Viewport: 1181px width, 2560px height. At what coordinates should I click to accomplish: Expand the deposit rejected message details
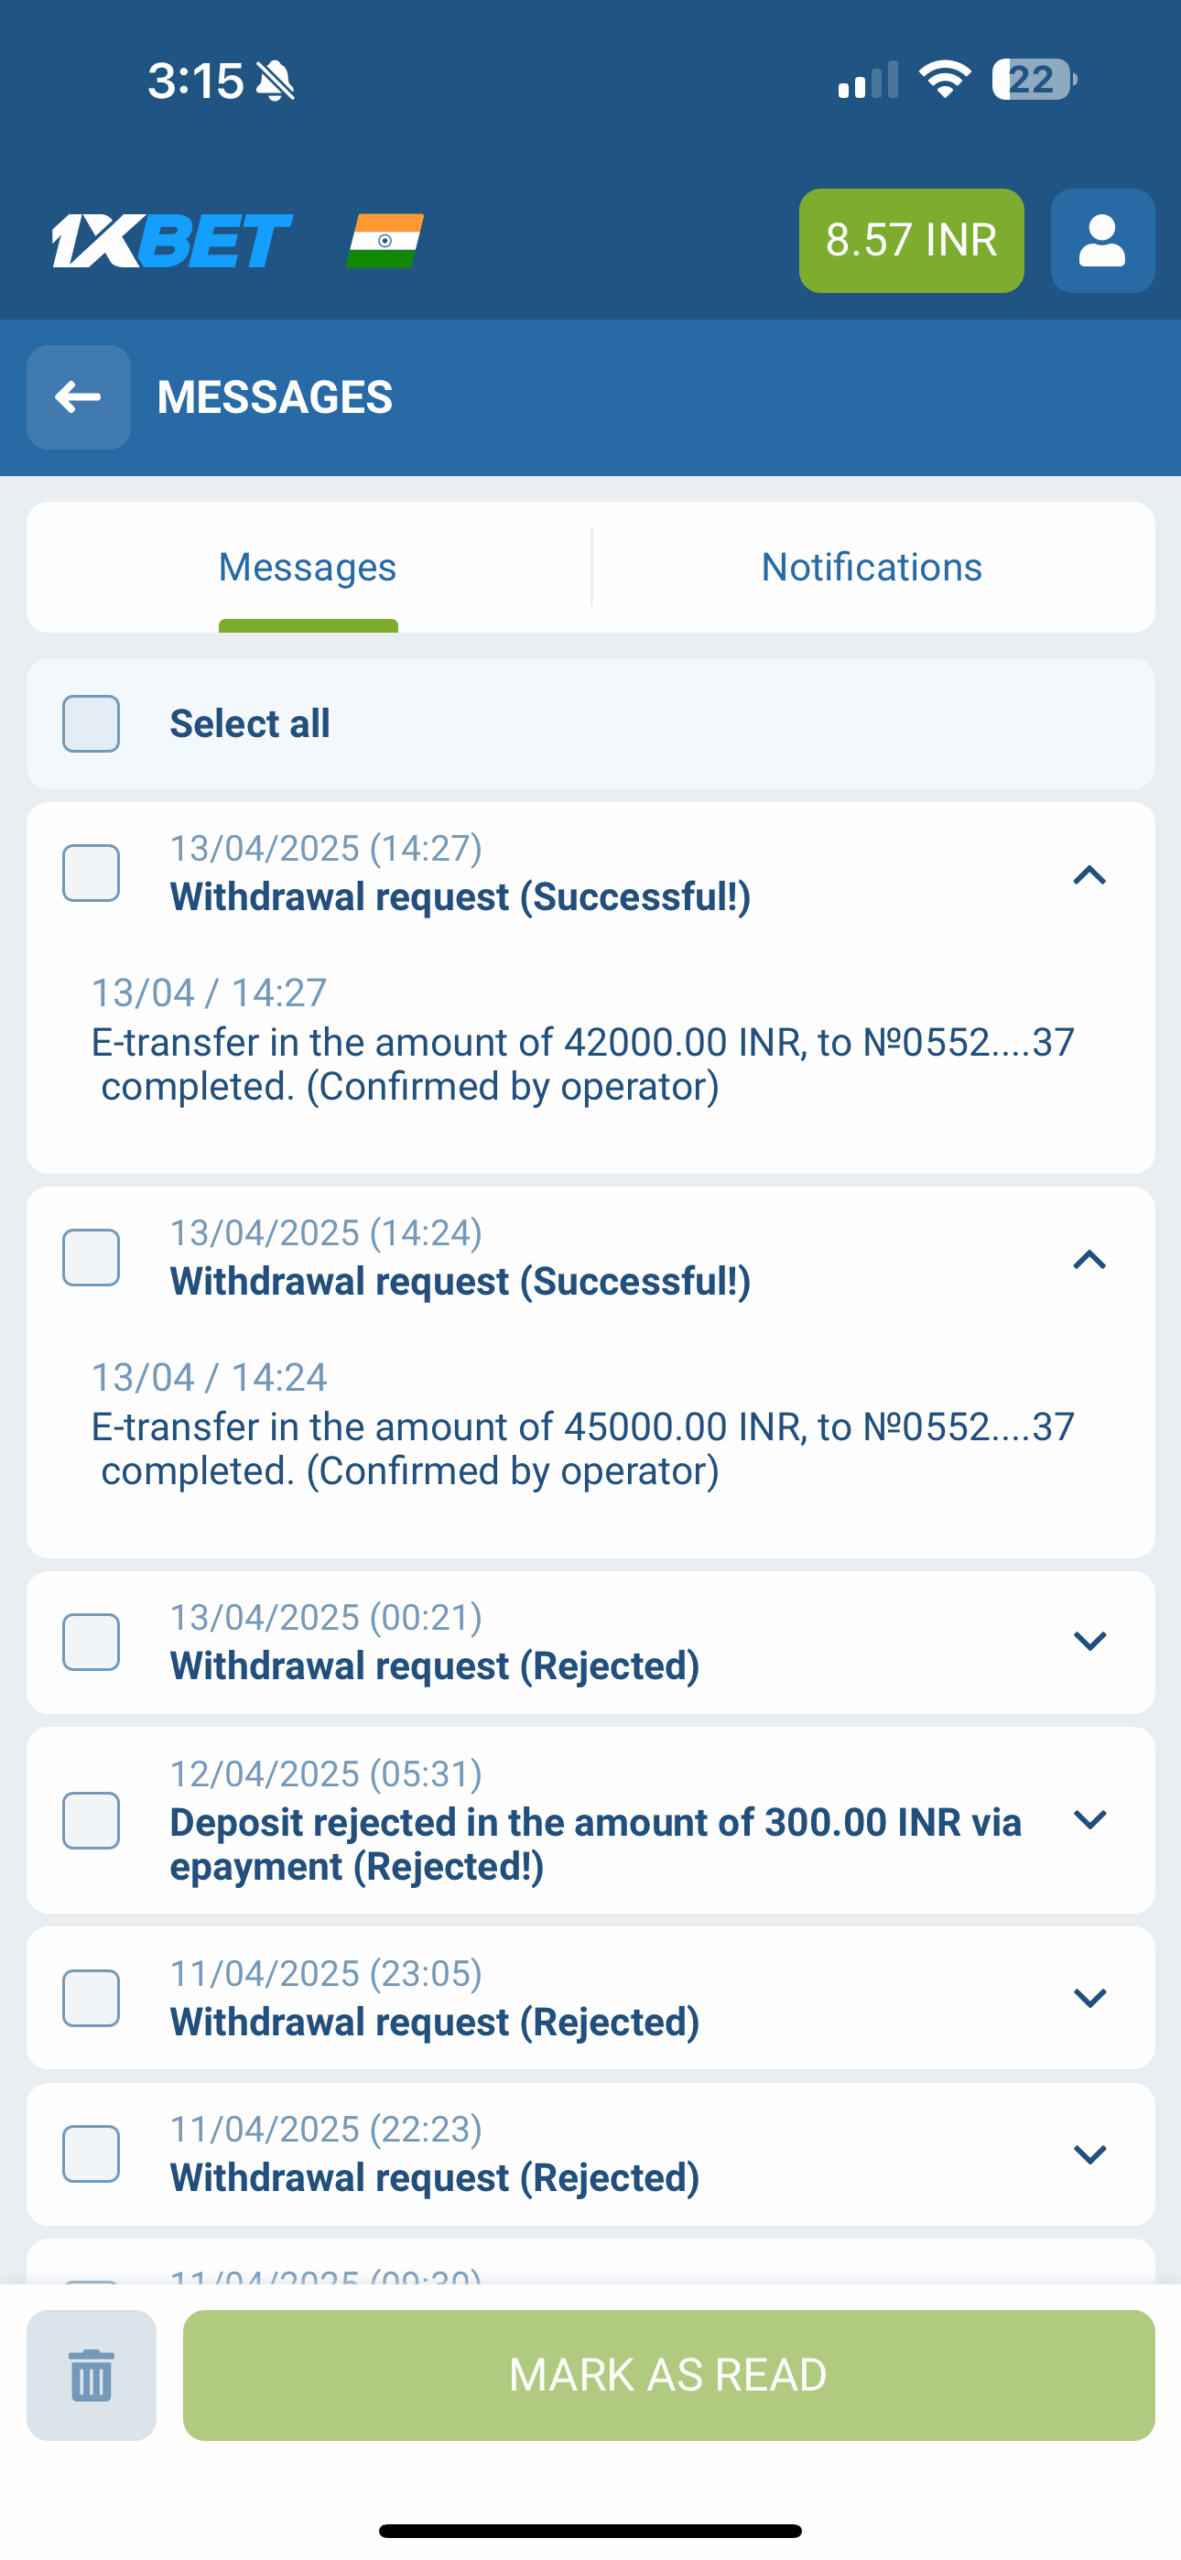tap(1089, 1819)
